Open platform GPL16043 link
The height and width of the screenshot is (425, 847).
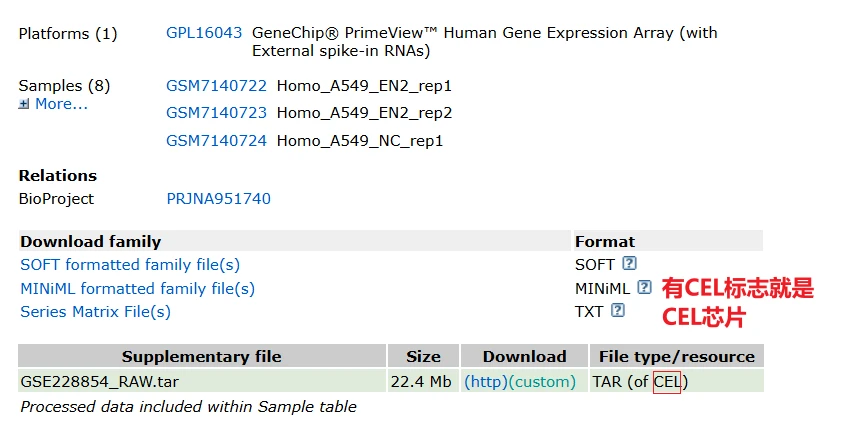(x=204, y=33)
